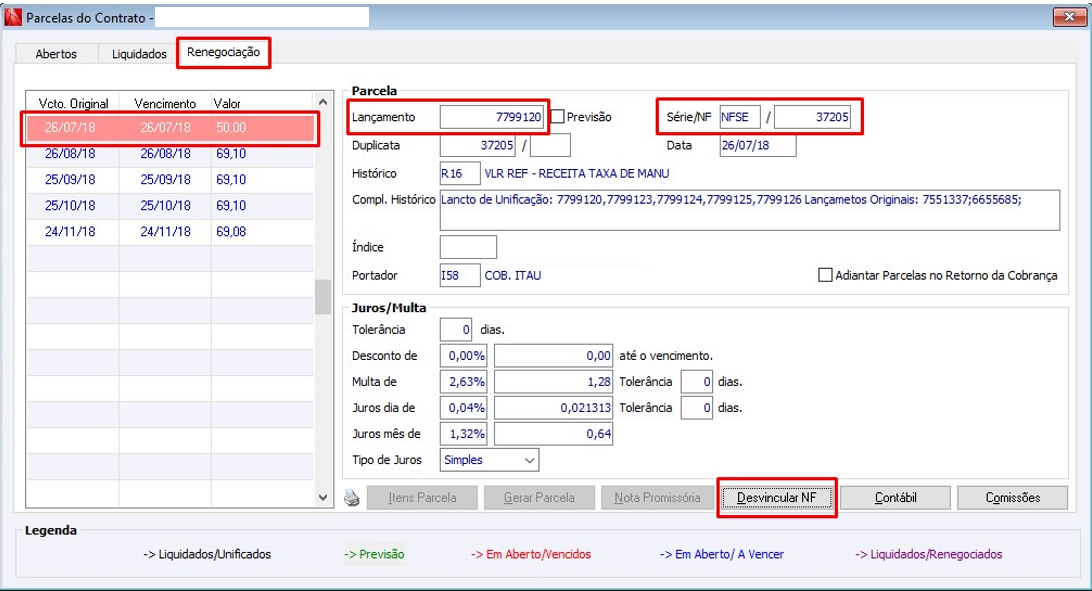Click the Desconto de percentage field

click(464, 356)
